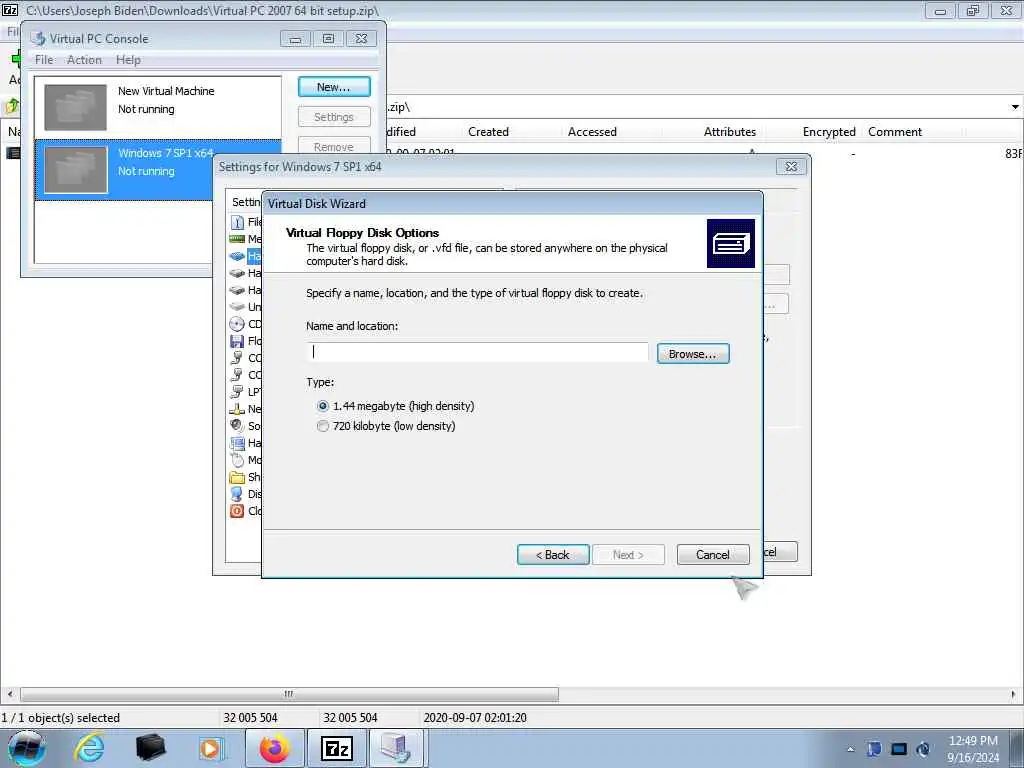Select the CD/DVD Drive setting icon
The height and width of the screenshot is (768, 1024).
(x=238, y=324)
